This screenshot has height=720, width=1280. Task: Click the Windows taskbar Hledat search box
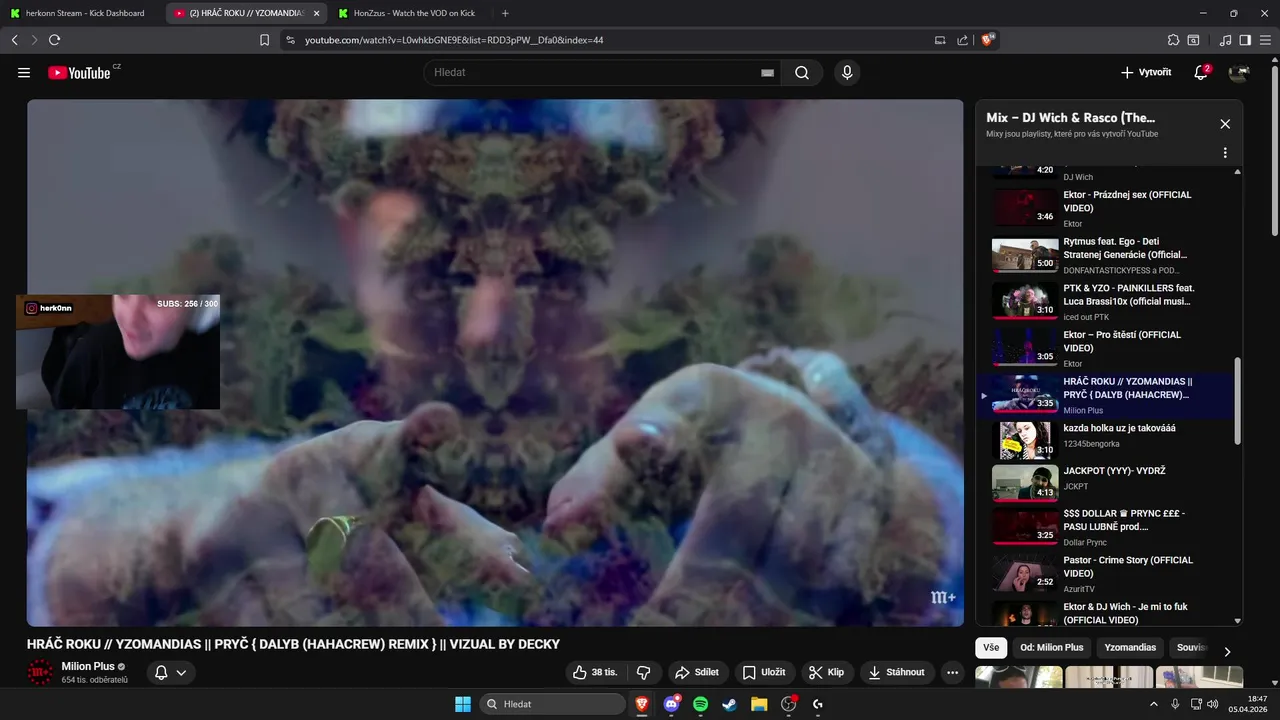click(x=552, y=704)
